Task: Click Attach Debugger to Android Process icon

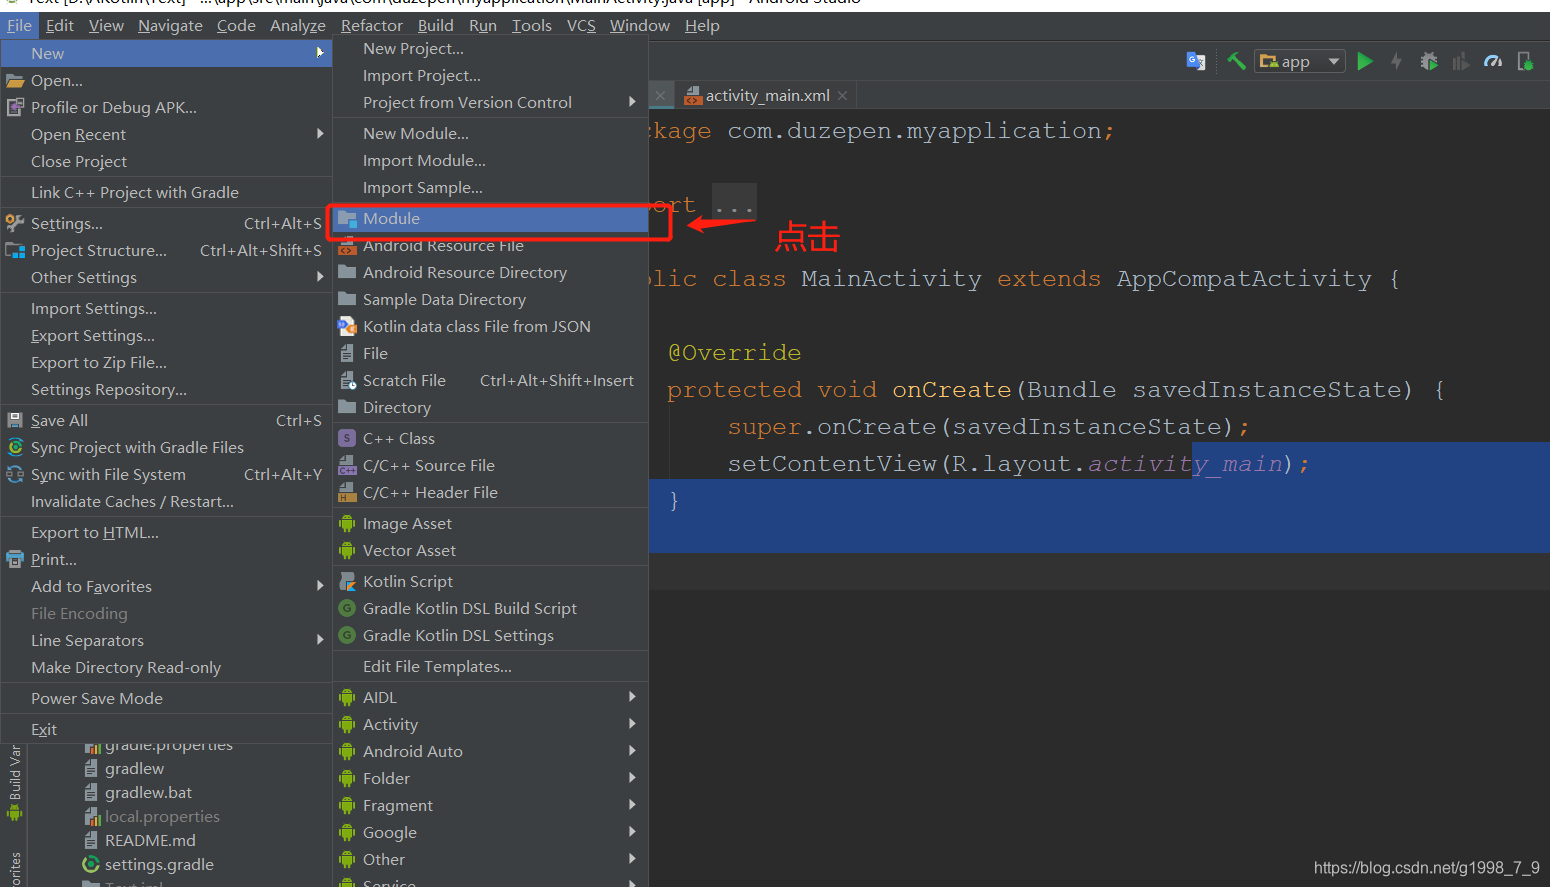Action: tap(1525, 61)
